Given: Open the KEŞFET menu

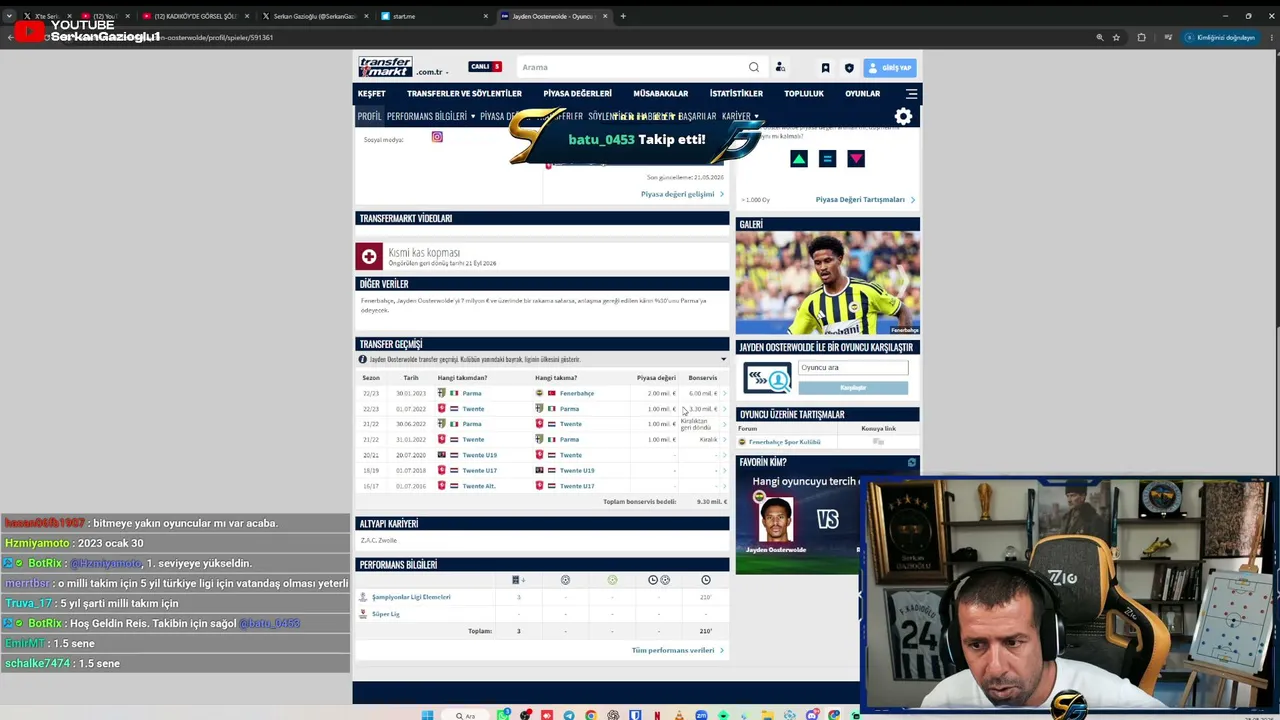Looking at the screenshot, I should click(371, 94).
